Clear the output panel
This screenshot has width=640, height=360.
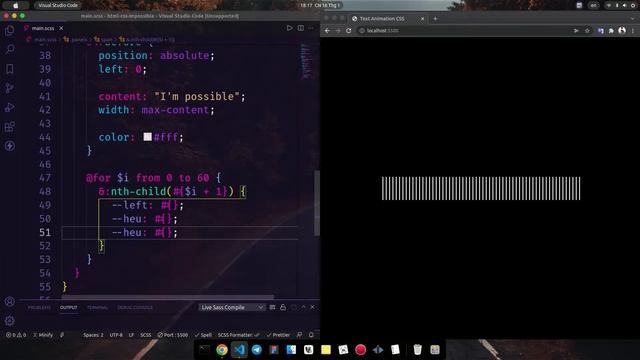(x=272, y=307)
